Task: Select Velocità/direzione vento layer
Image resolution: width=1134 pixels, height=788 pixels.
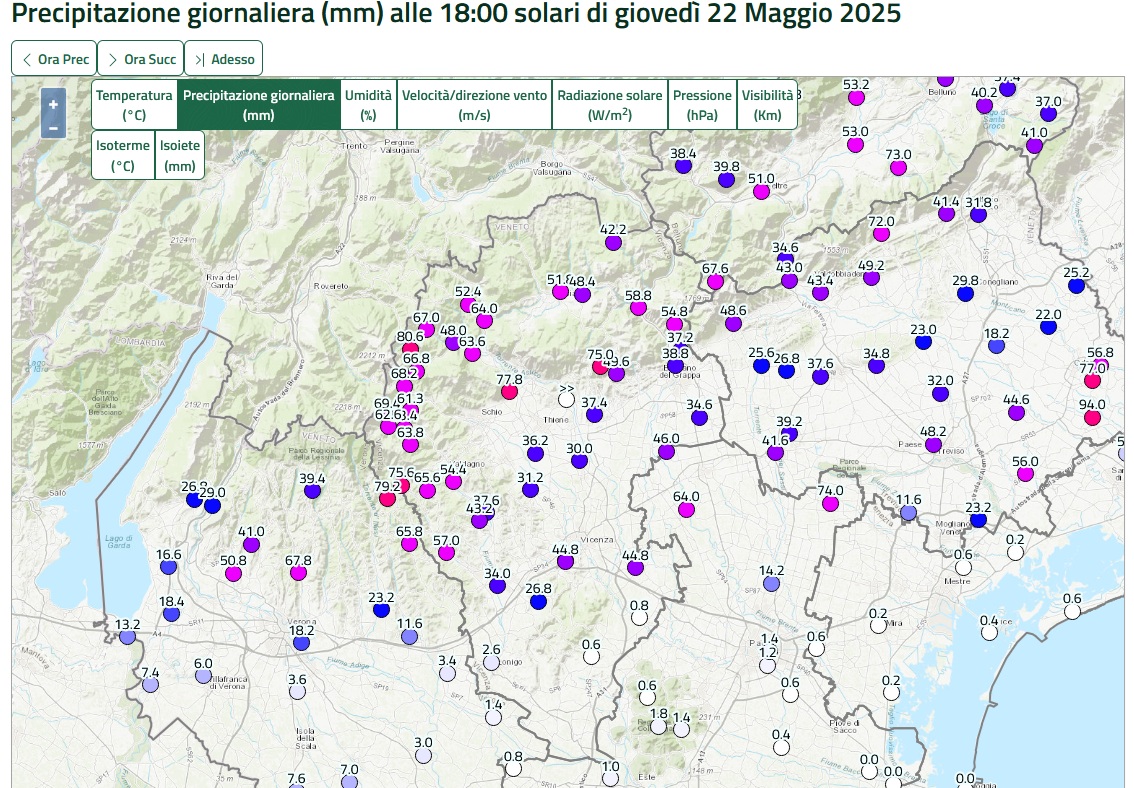Action: (474, 105)
